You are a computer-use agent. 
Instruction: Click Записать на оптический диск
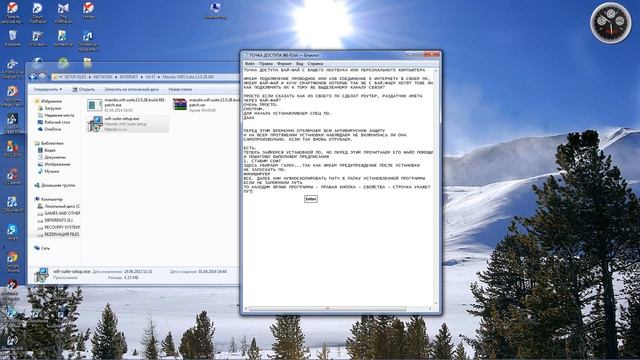[x=131, y=89]
